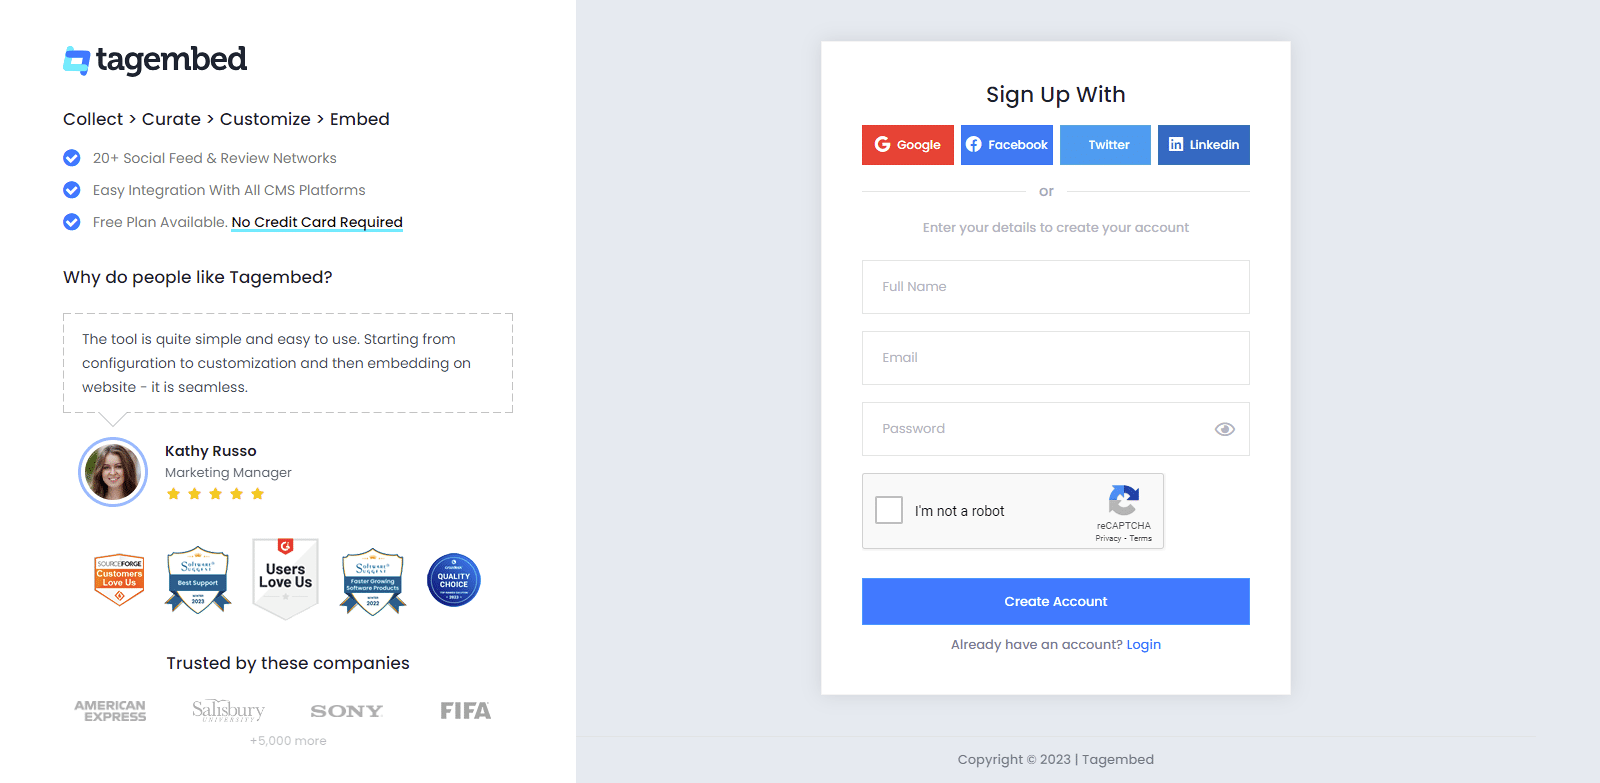1600x783 pixels.
Task: Click the Crozdesk Quality Choice badge
Action: 454,580
